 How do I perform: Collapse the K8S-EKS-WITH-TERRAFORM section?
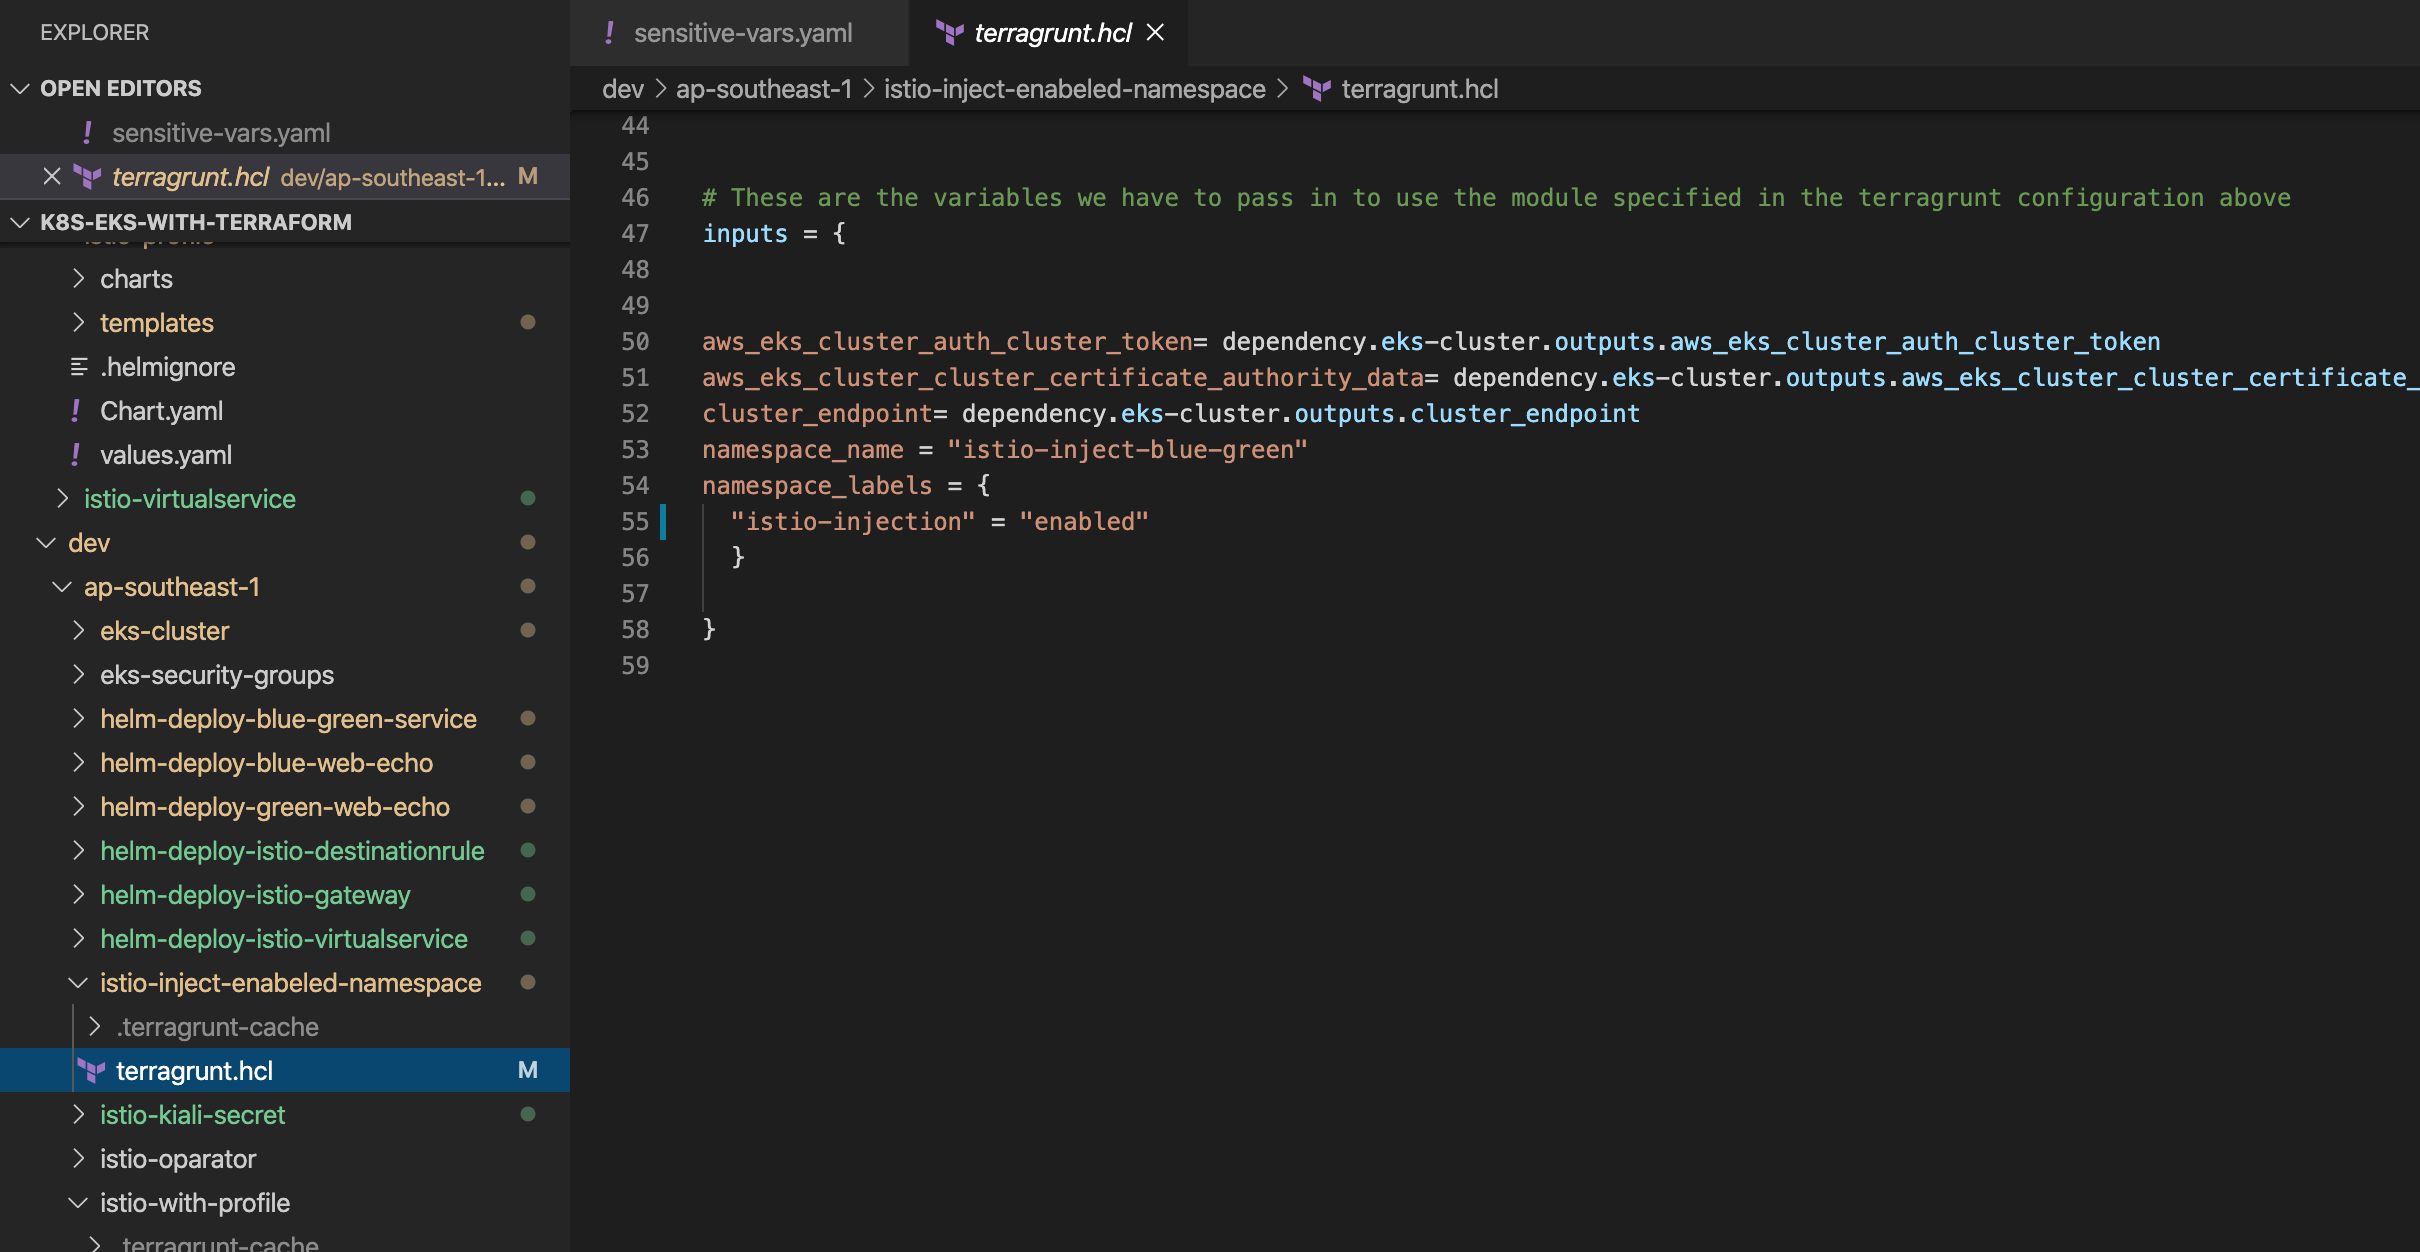(20, 222)
